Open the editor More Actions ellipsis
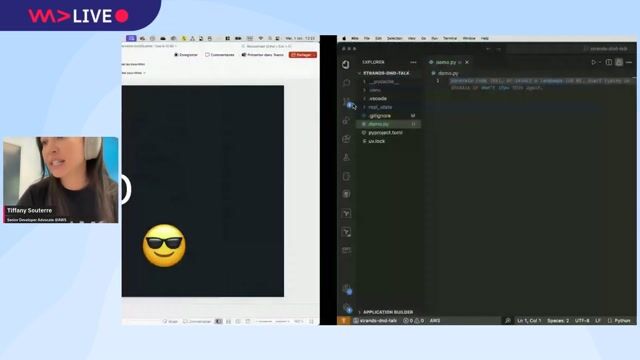This screenshot has height=360, width=640. pos(629,62)
